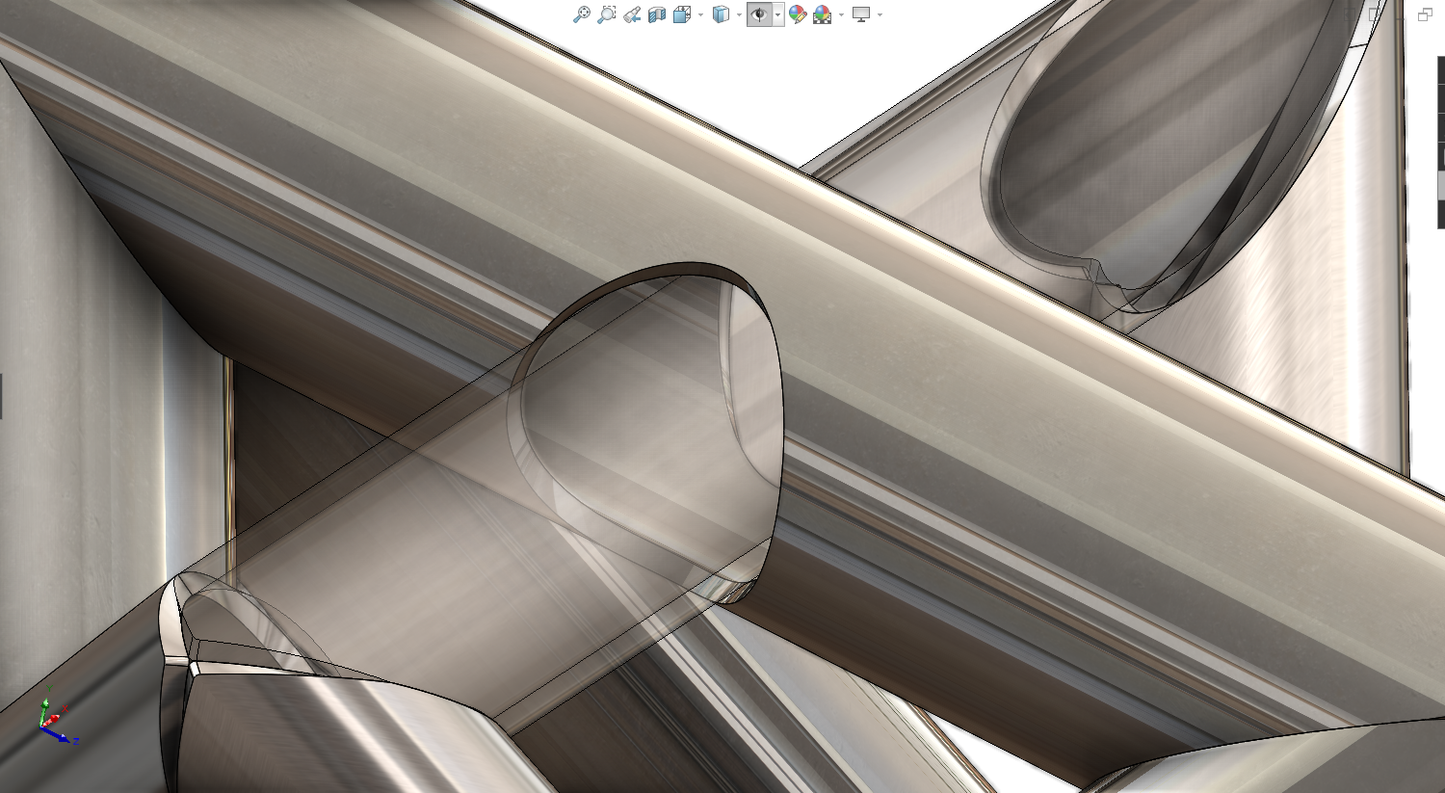This screenshot has height=793, width=1445.
Task: Open the Display Style dropdown arrow
Action: click(738, 15)
